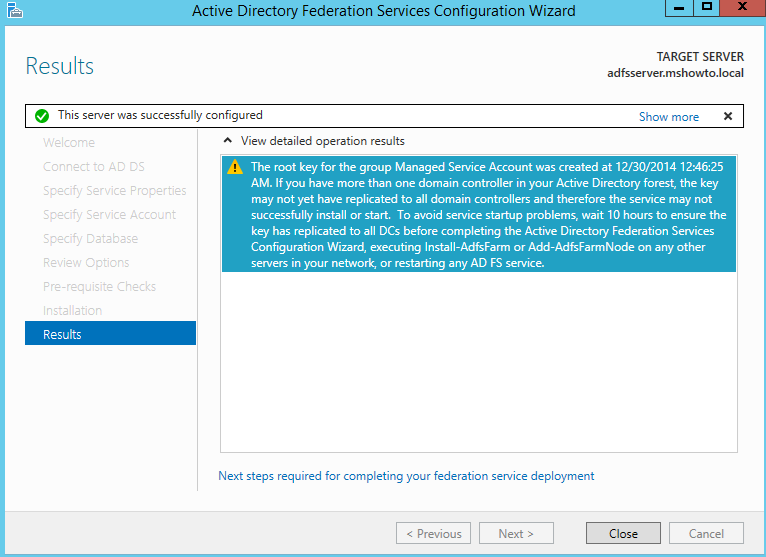Select the highlighted Results step
This screenshot has height=557, width=766.
click(110, 333)
